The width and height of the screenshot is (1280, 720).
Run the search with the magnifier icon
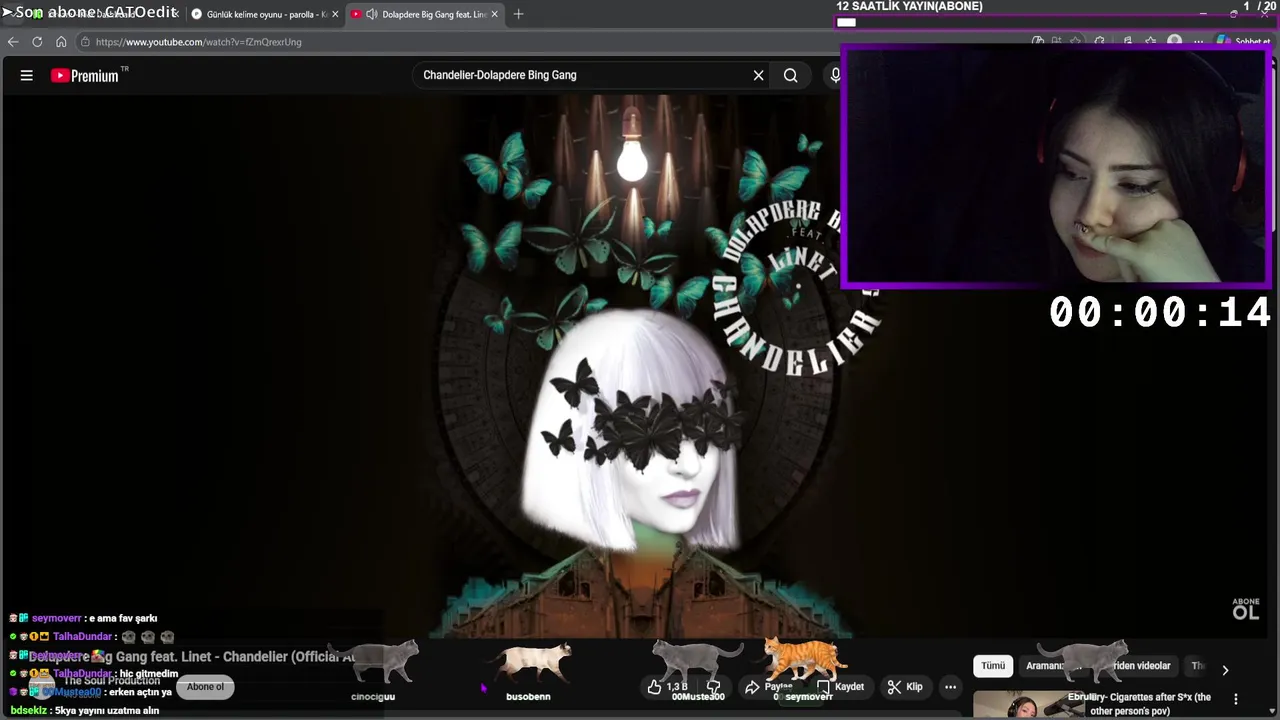pyautogui.click(x=791, y=75)
